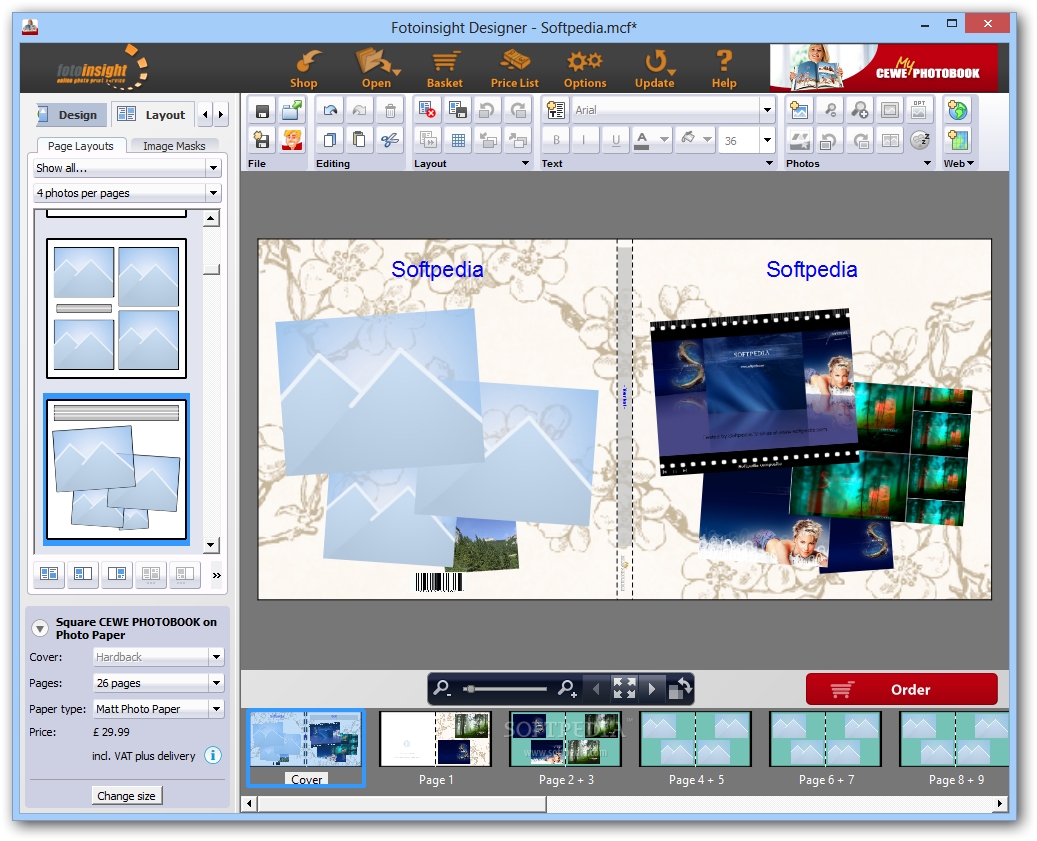Fit the view with the fullscreen arrows icon
Image resolution: width=1037 pixels, height=841 pixels.
(624, 688)
